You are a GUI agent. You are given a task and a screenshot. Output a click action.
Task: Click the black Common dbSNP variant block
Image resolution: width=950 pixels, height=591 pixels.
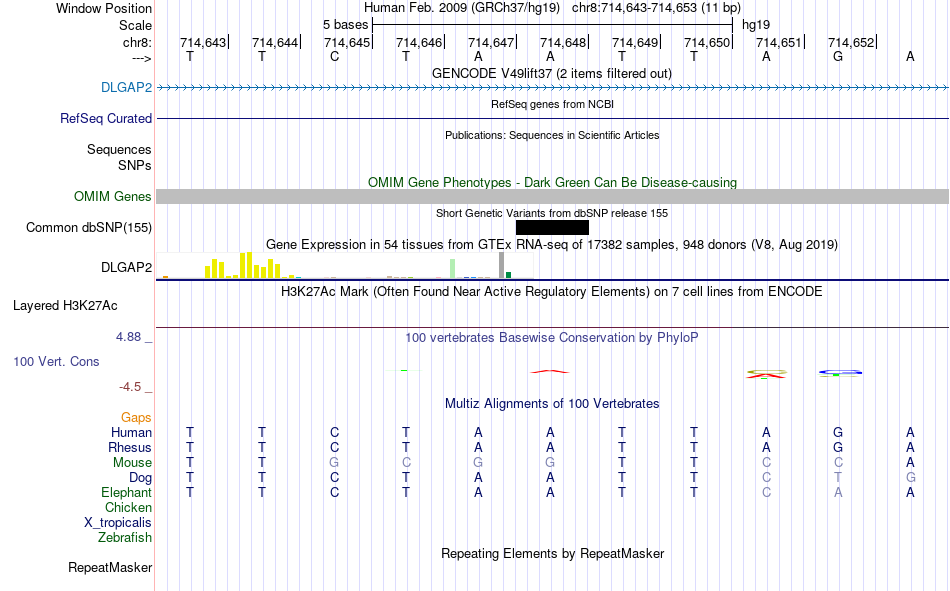coord(552,227)
